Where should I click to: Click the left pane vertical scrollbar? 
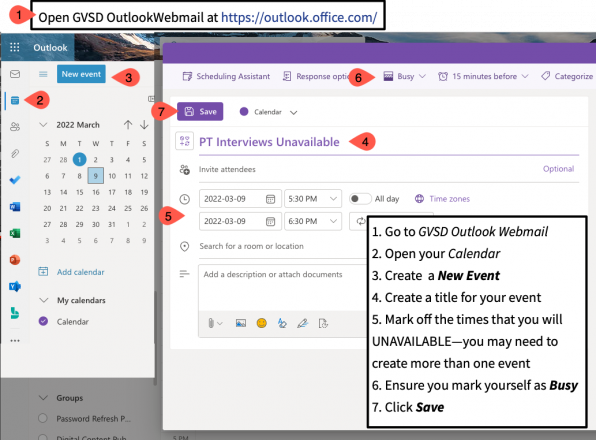155,338
